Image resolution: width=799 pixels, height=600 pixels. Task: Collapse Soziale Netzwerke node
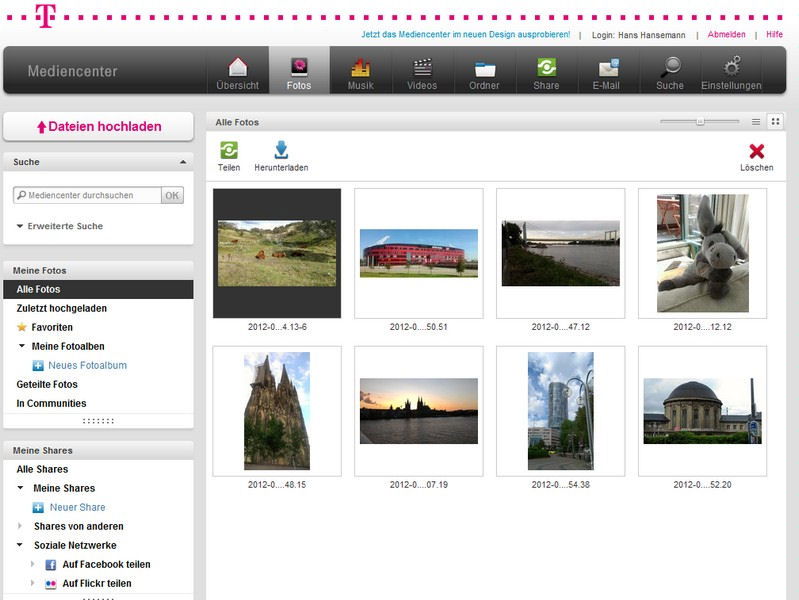pos(20,545)
